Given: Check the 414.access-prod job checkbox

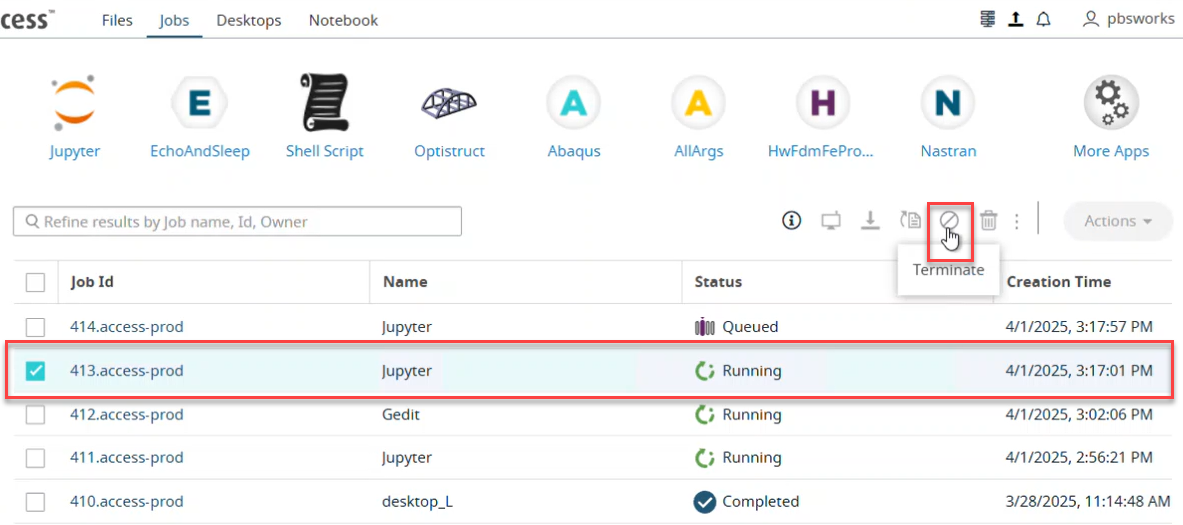Looking at the screenshot, I should 35,327.
